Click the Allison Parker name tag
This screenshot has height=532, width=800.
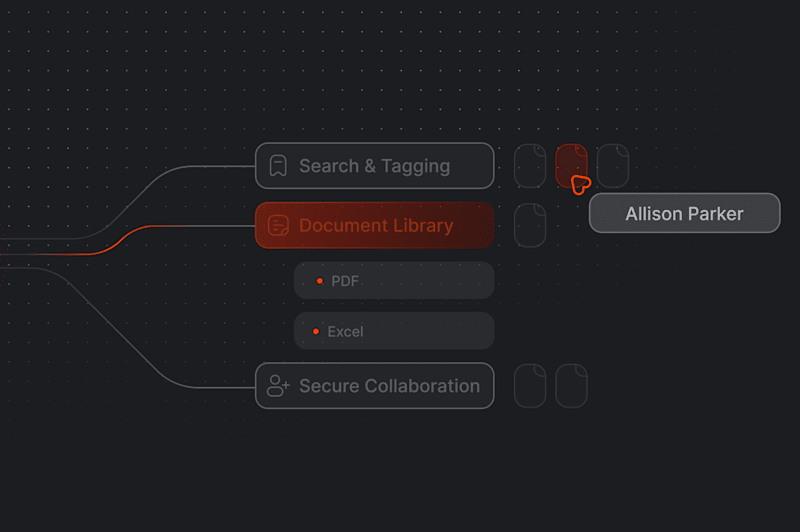[684, 213]
